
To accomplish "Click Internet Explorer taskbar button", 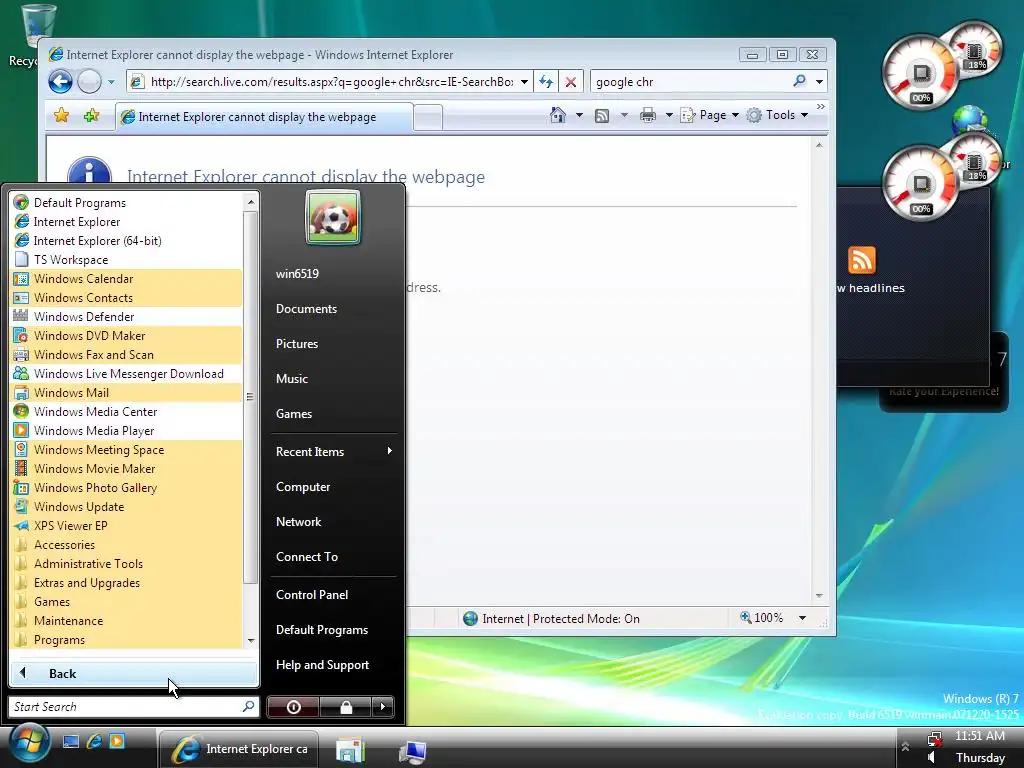I will click(x=239, y=749).
